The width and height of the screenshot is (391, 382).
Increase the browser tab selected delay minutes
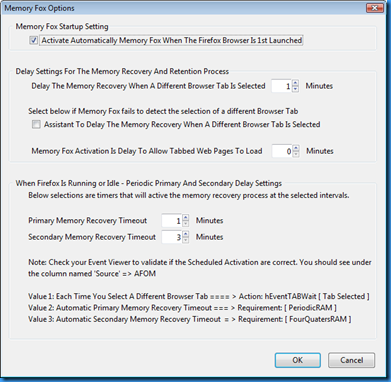(295, 83)
